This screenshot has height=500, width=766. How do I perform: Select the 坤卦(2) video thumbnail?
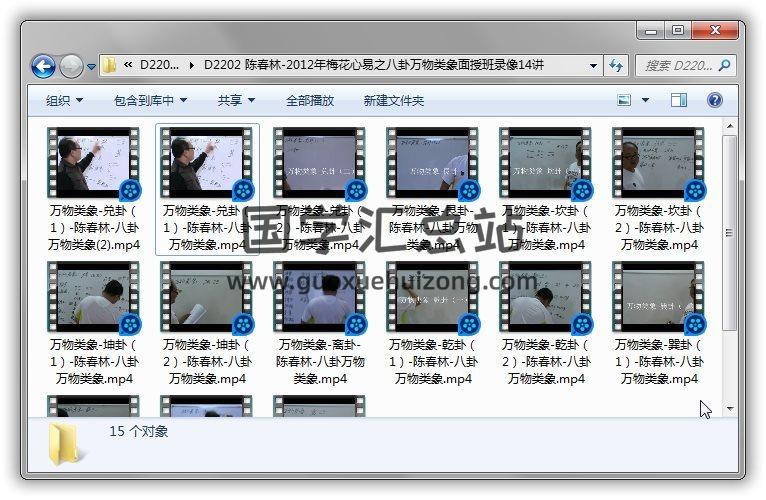[x=206, y=297]
